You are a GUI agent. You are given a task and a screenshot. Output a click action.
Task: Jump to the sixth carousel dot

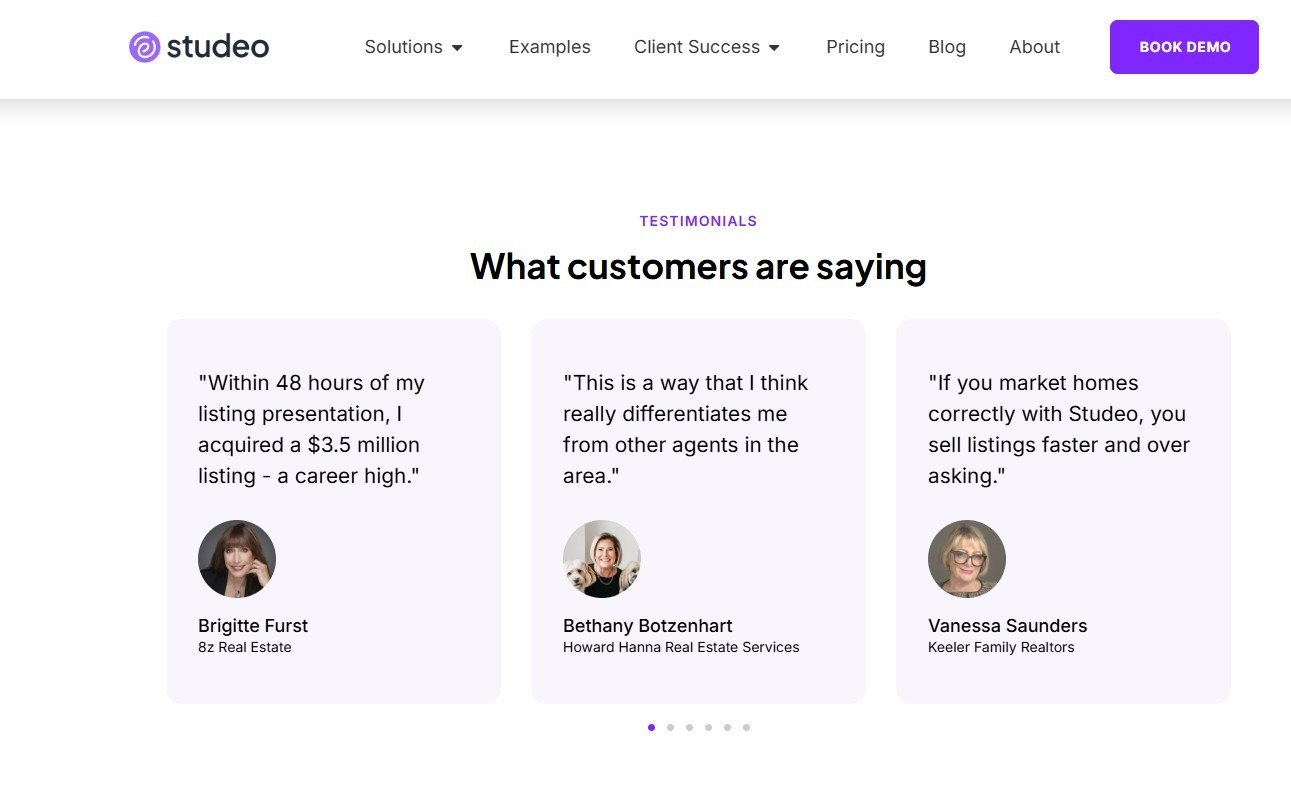pyautogui.click(x=746, y=727)
